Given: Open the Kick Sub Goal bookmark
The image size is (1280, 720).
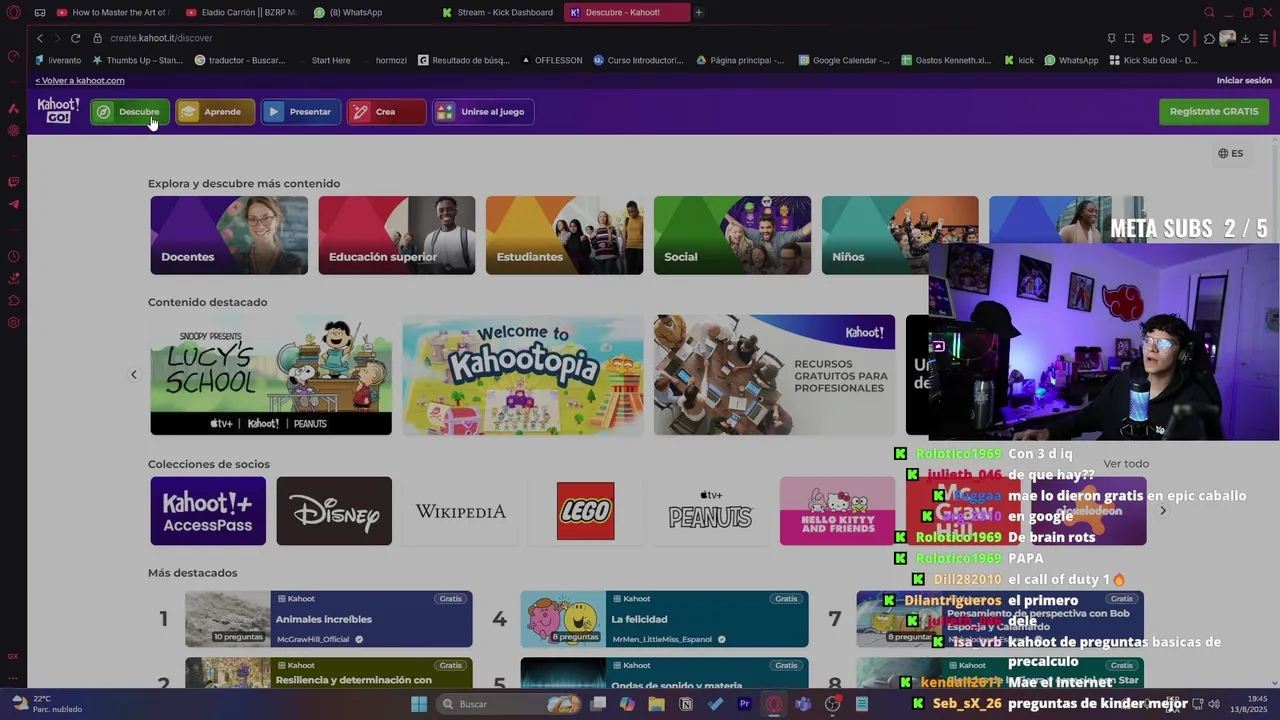Looking at the screenshot, I should click(1153, 60).
